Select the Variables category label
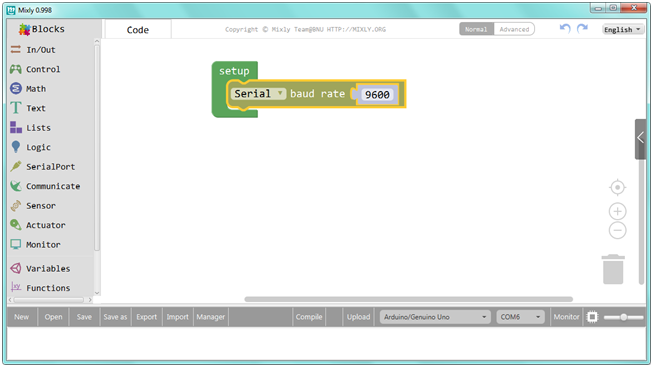 (x=48, y=269)
